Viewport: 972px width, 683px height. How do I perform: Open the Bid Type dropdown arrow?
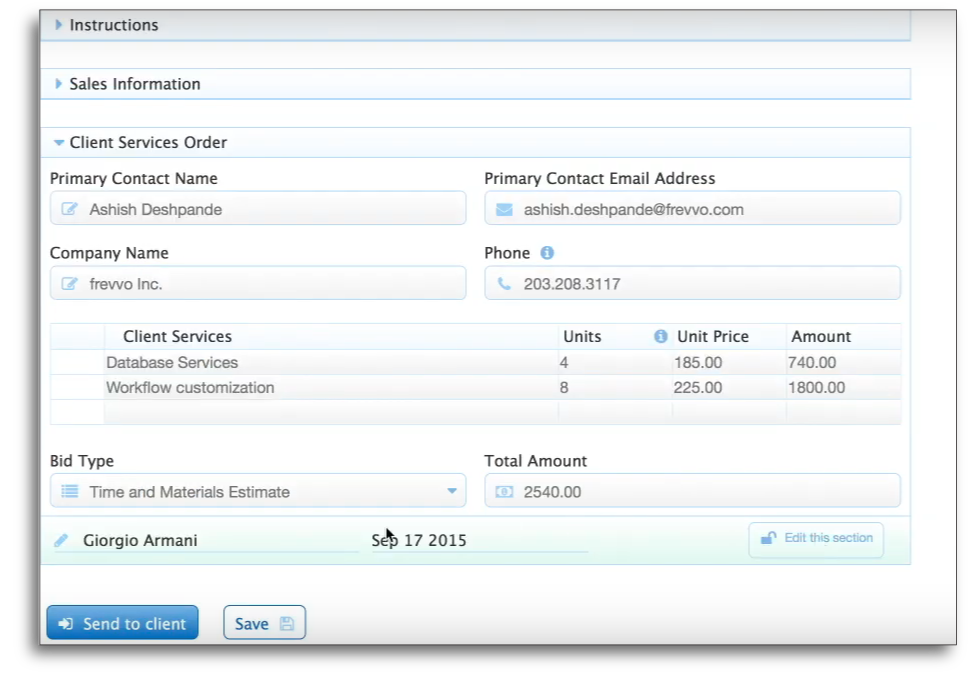tap(452, 491)
